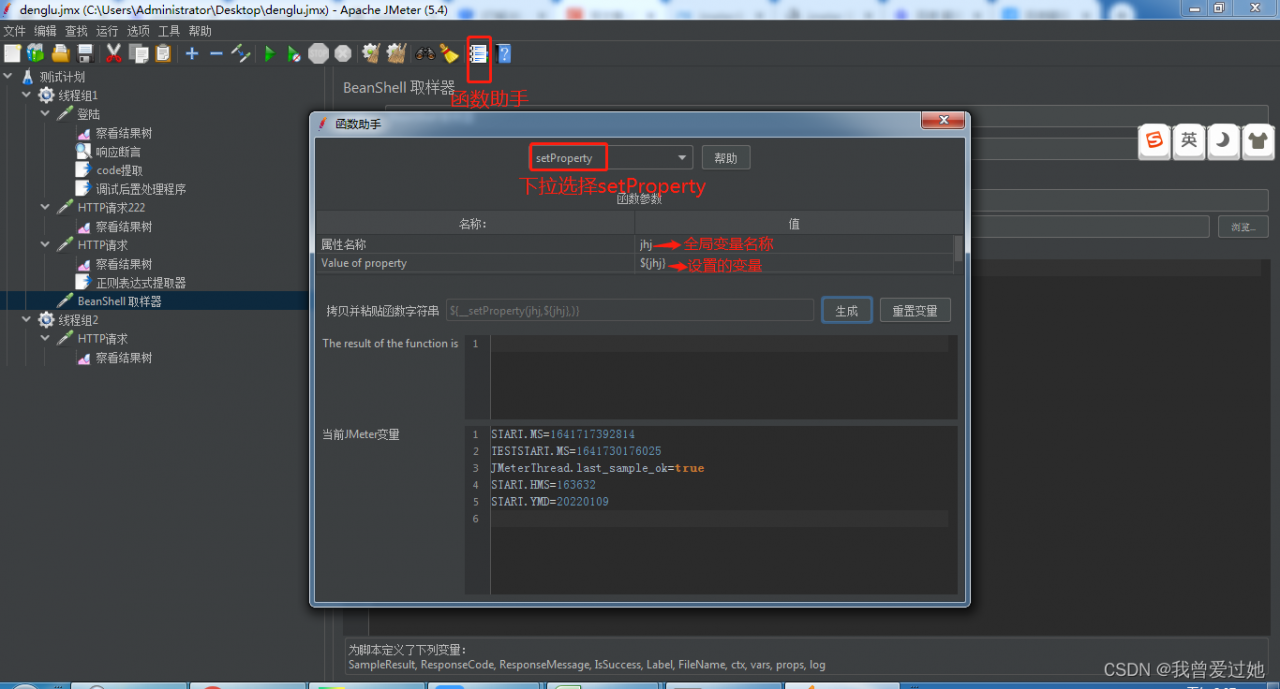Clear results with single broom icon
The image size is (1280, 689).
372,54
